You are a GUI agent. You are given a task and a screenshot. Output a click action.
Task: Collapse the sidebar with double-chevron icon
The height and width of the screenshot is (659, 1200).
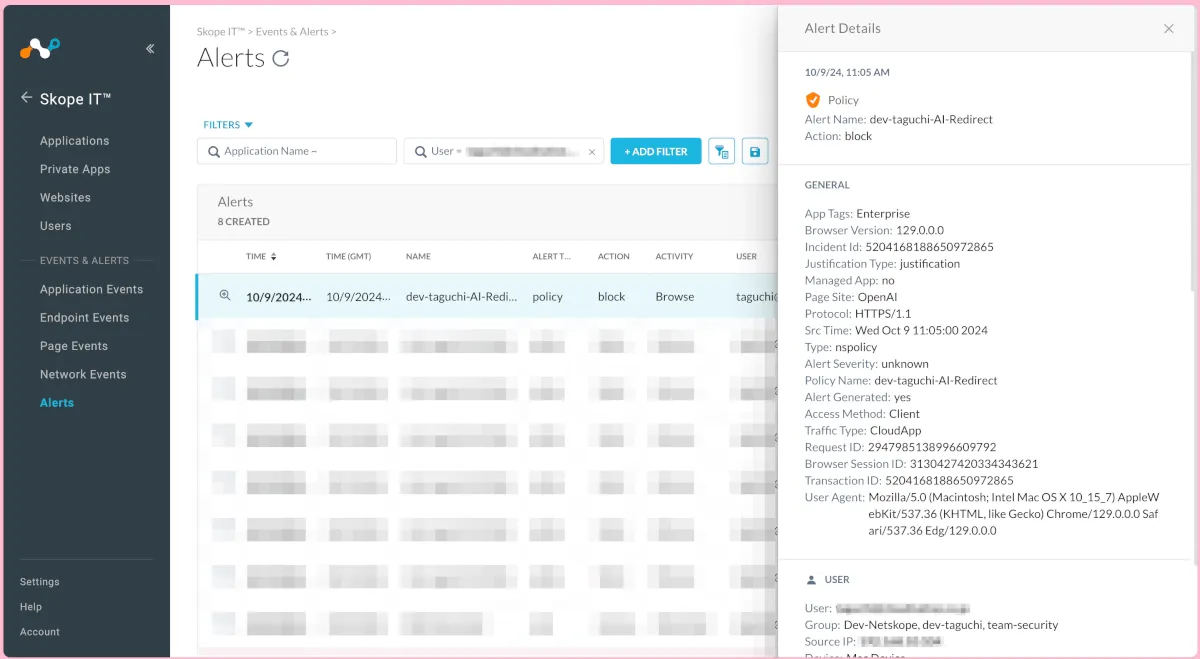click(150, 48)
